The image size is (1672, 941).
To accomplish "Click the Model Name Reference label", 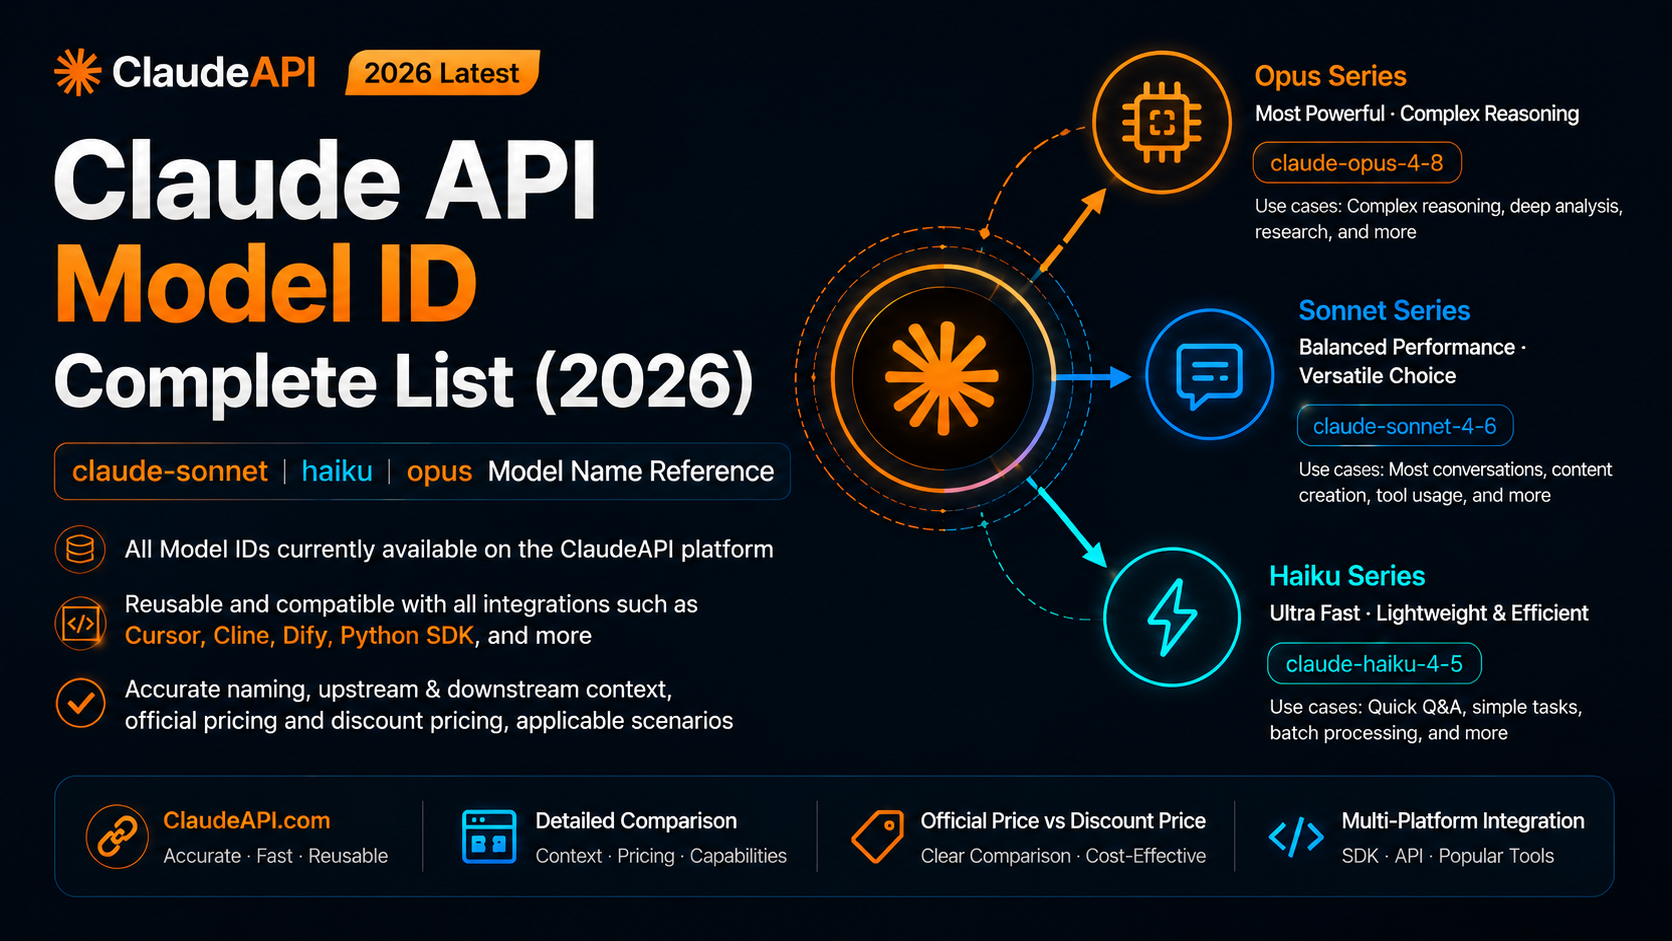I will click(x=631, y=471).
